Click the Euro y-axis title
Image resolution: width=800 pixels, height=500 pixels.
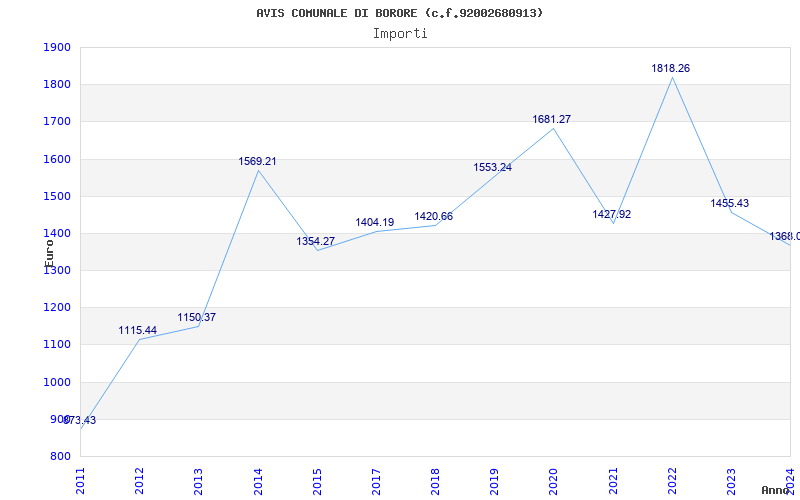tap(49, 254)
